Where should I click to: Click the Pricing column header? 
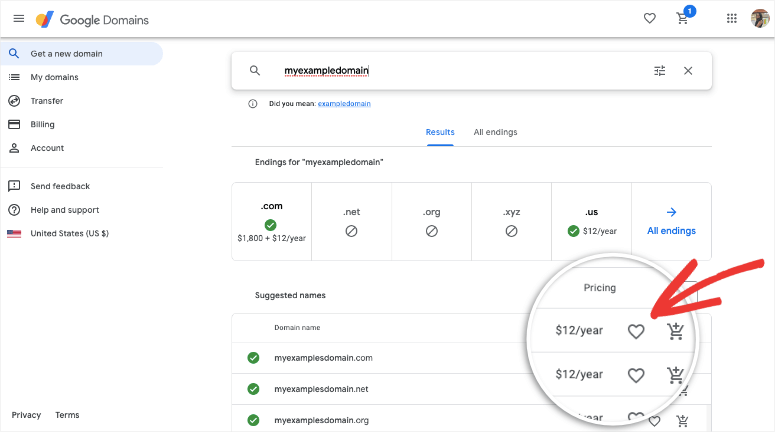pos(600,288)
